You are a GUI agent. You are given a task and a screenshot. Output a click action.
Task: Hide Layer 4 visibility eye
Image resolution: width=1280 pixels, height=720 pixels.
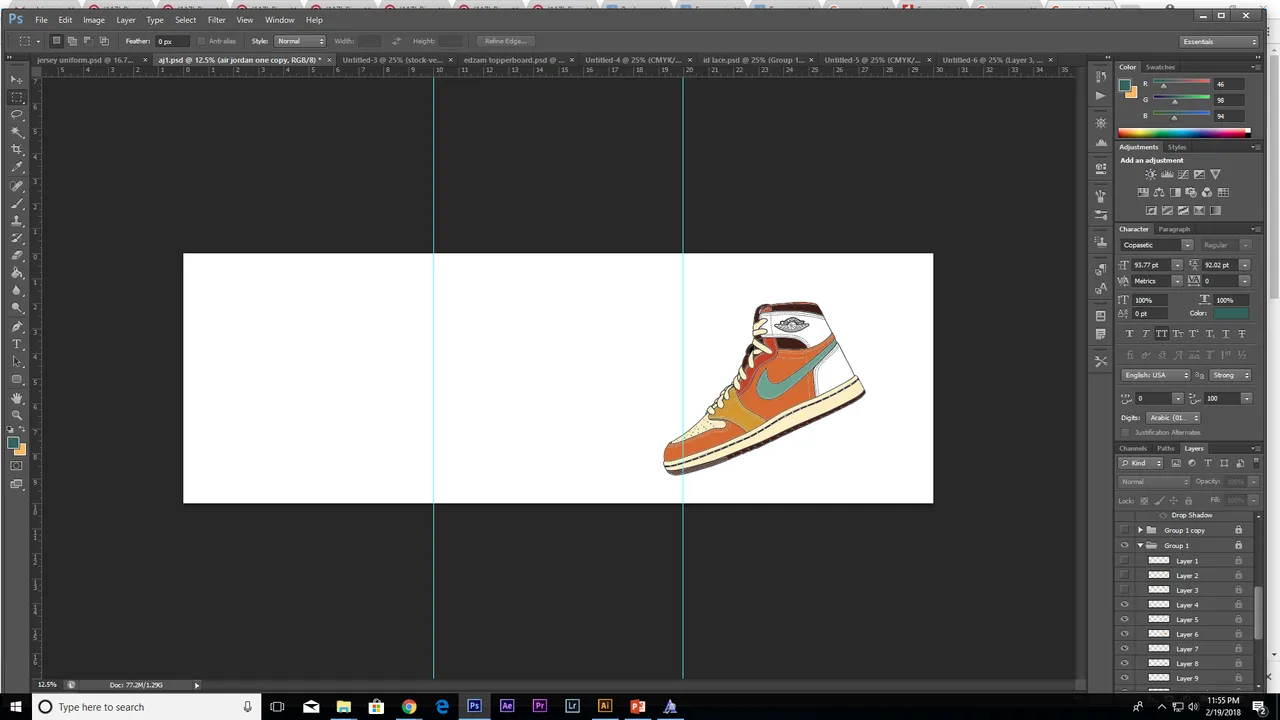click(1125, 605)
